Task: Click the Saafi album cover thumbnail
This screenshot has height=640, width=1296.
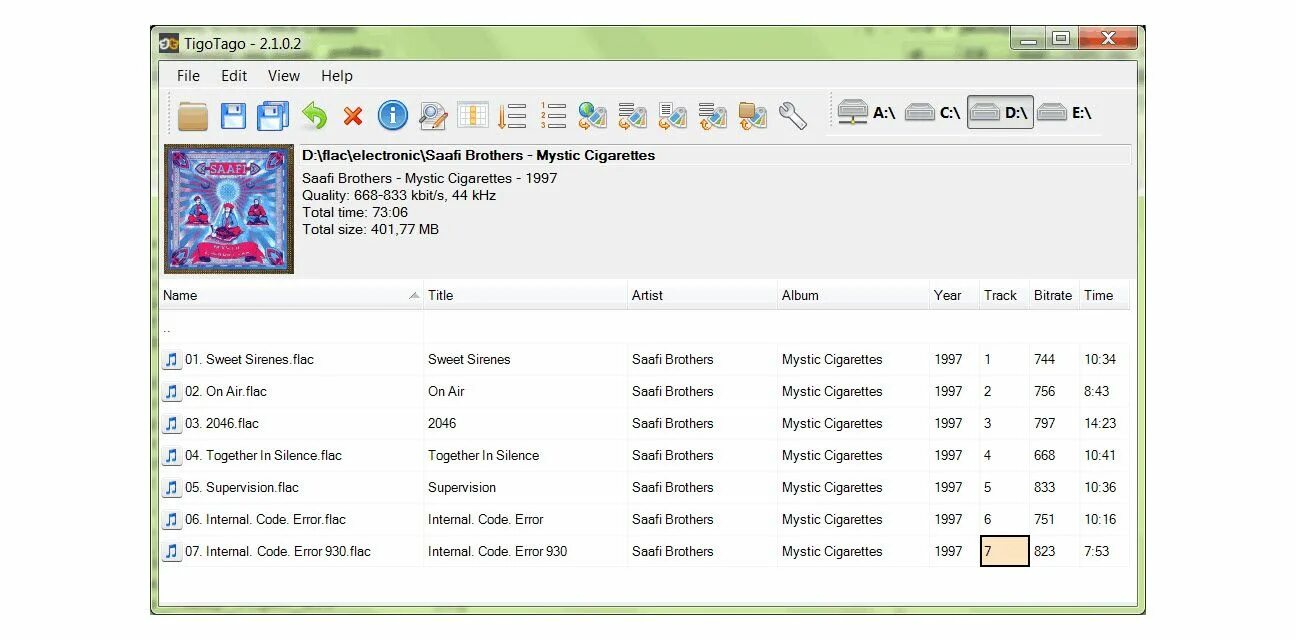Action: click(229, 209)
